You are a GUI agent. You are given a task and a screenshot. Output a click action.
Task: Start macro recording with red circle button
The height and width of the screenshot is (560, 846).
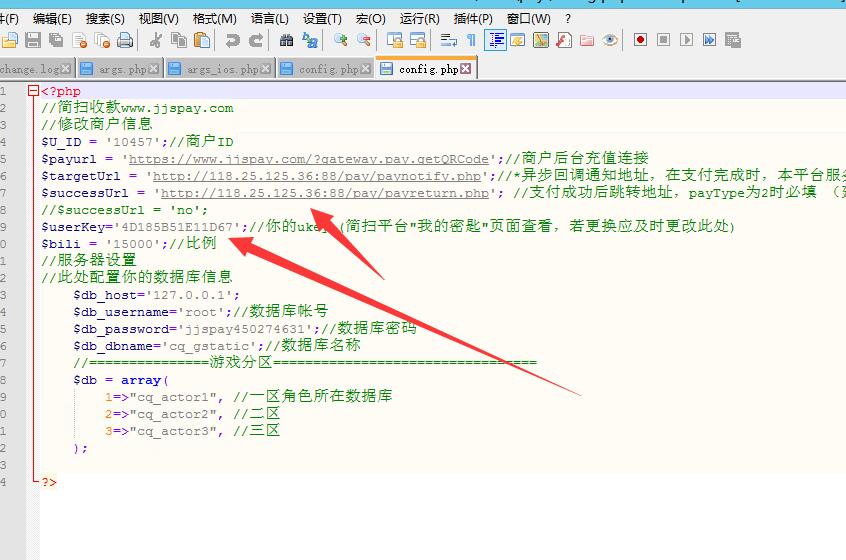[x=639, y=40]
